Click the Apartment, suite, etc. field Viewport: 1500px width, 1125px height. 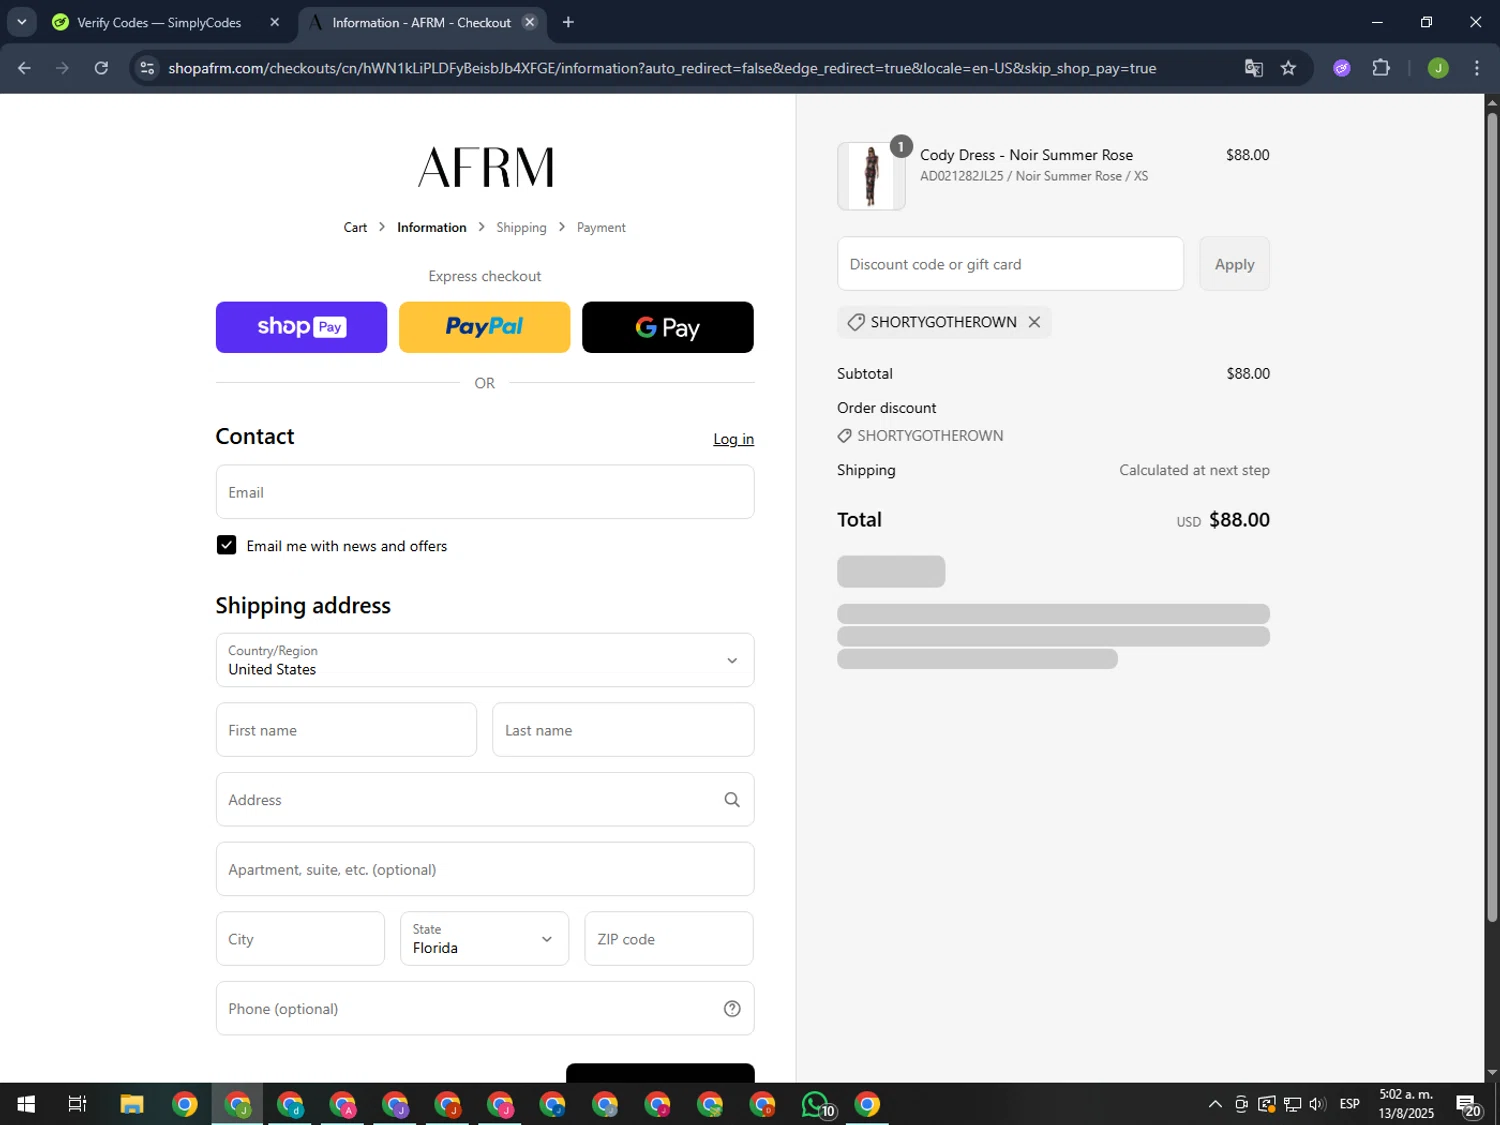pos(485,869)
